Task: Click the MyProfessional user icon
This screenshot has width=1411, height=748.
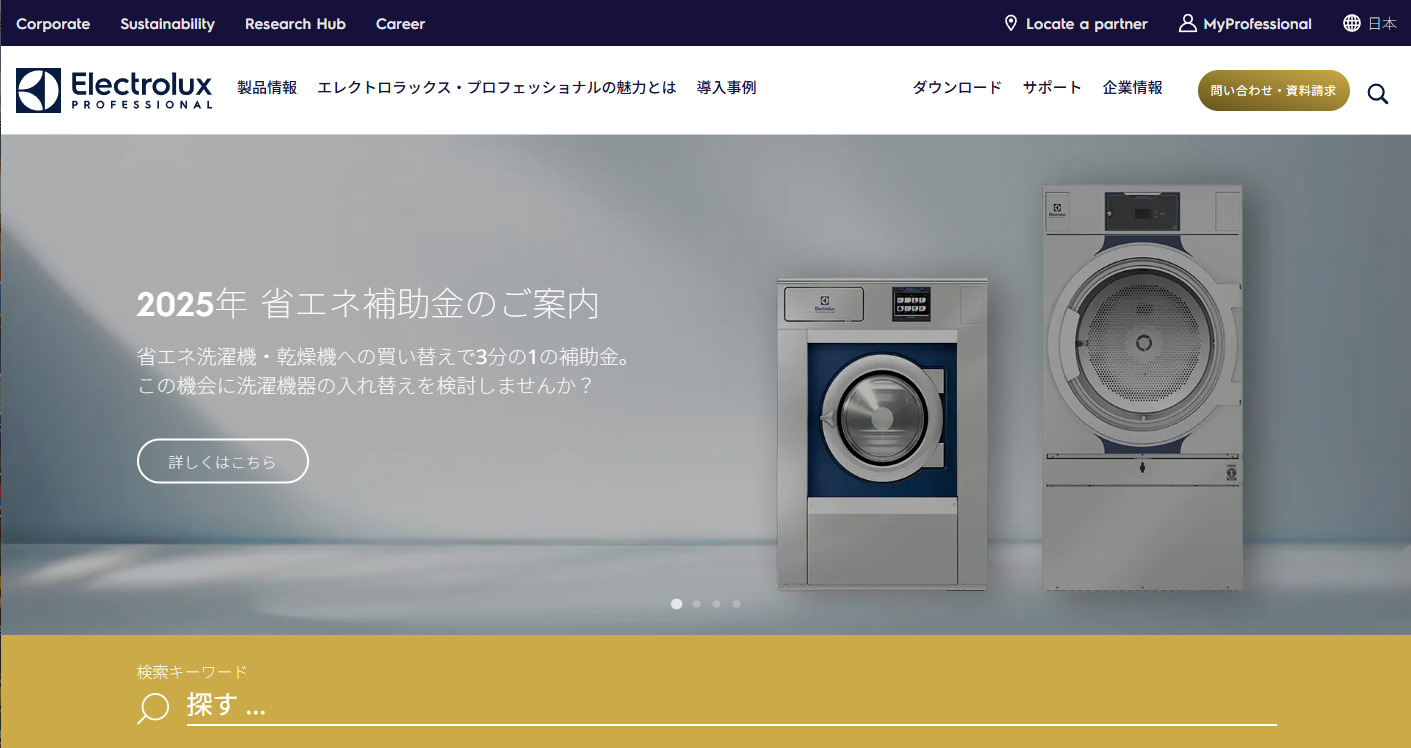Action: click(1187, 23)
